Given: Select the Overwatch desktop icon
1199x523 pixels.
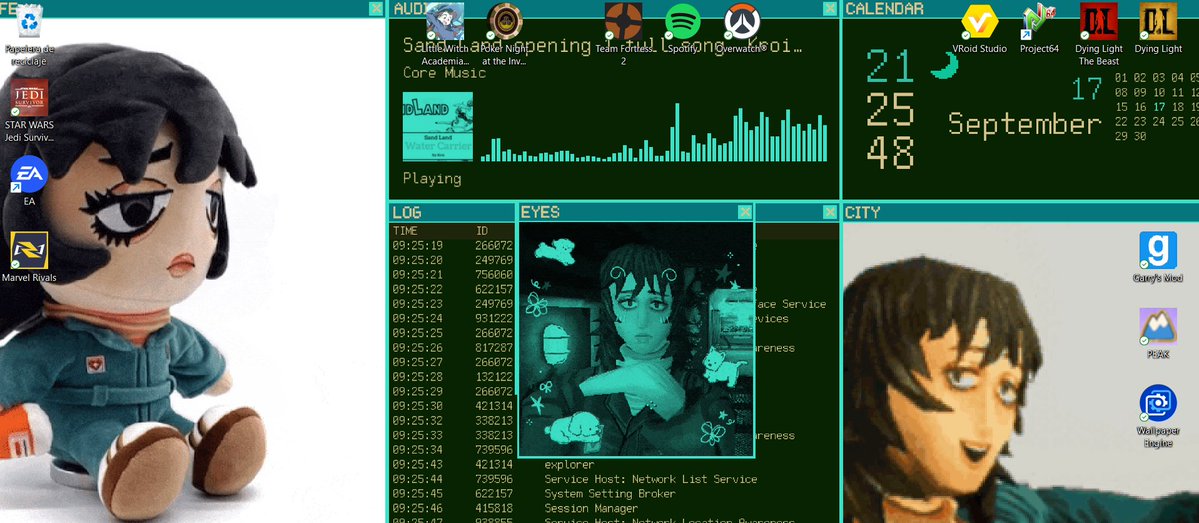Looking at the screenshot, I should point(742,28).
